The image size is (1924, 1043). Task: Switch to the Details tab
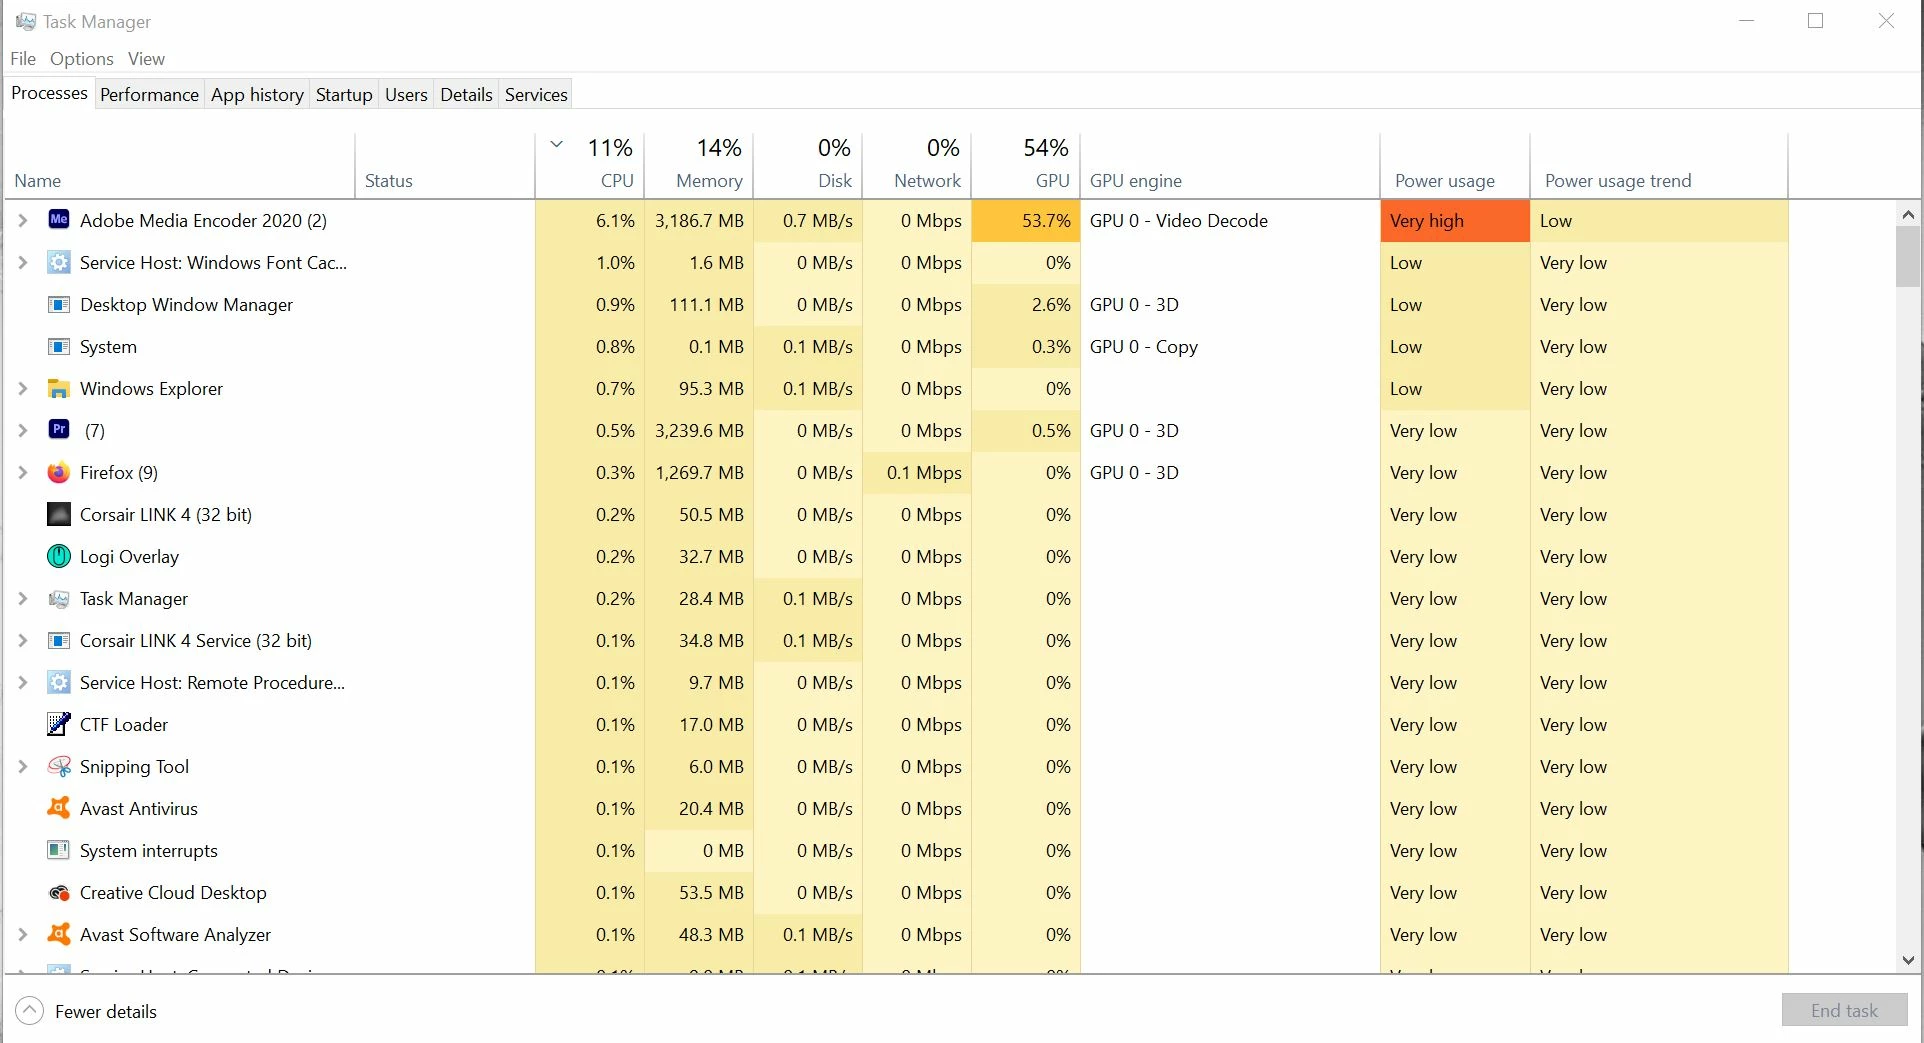click(x=466, y=94)
